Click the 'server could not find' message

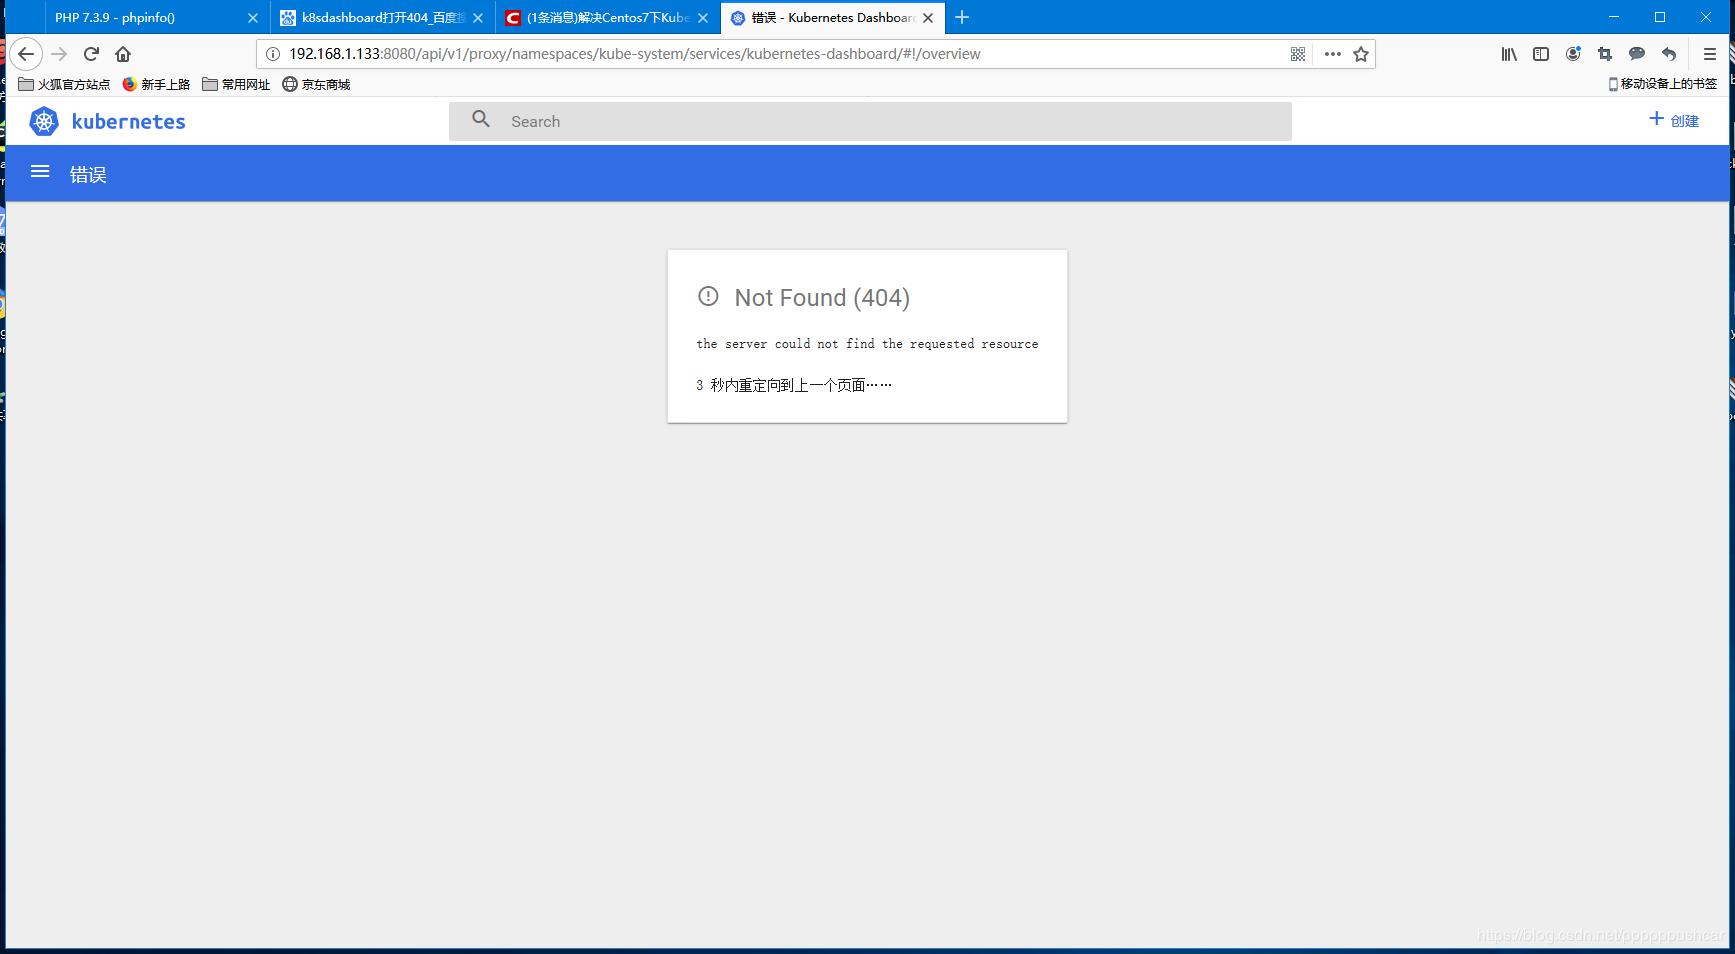click(867, 344)
